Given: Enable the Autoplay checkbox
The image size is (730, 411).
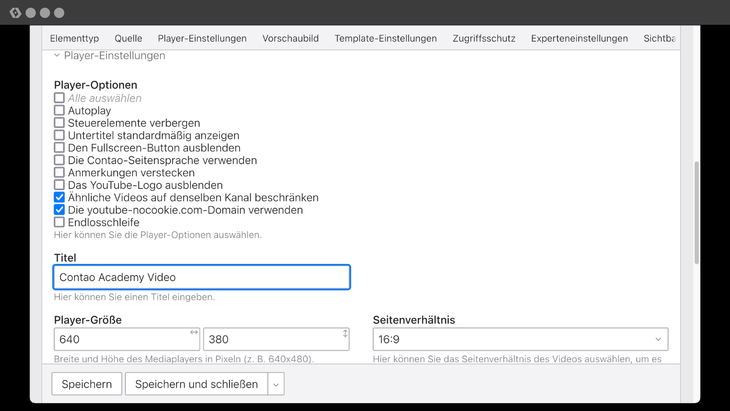Looking at the screenshot, I should 60,110.
